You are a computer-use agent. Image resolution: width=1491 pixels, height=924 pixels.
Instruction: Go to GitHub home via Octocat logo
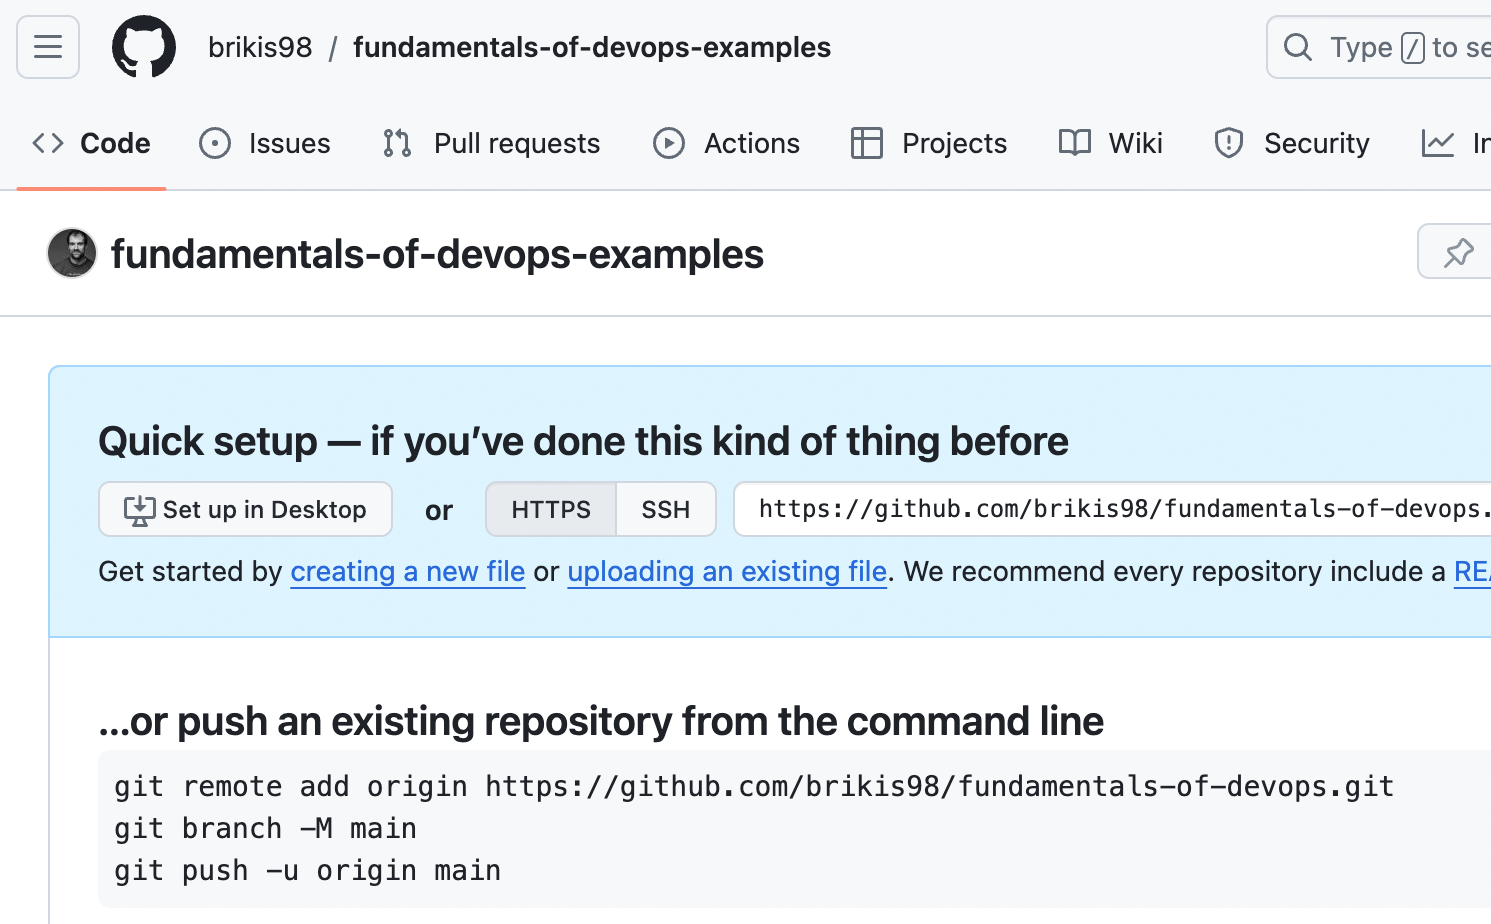[144, 47]
